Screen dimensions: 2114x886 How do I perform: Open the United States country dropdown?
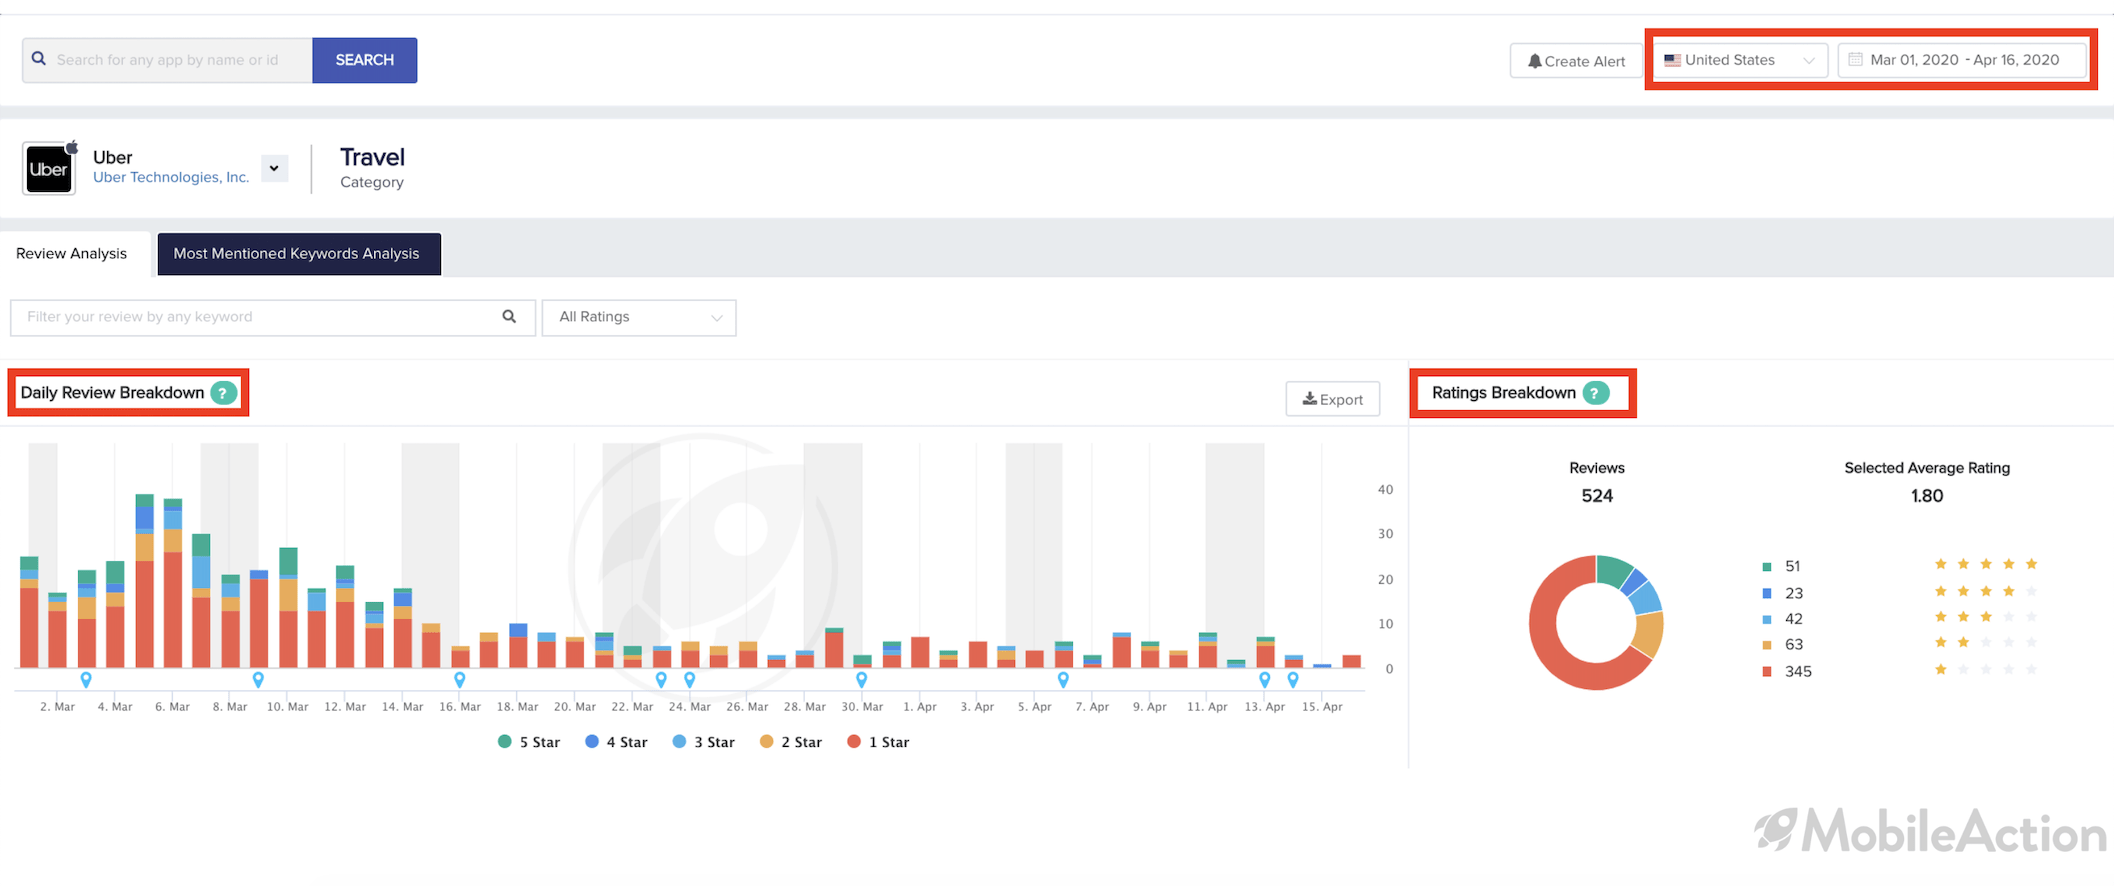[1740, 60]
